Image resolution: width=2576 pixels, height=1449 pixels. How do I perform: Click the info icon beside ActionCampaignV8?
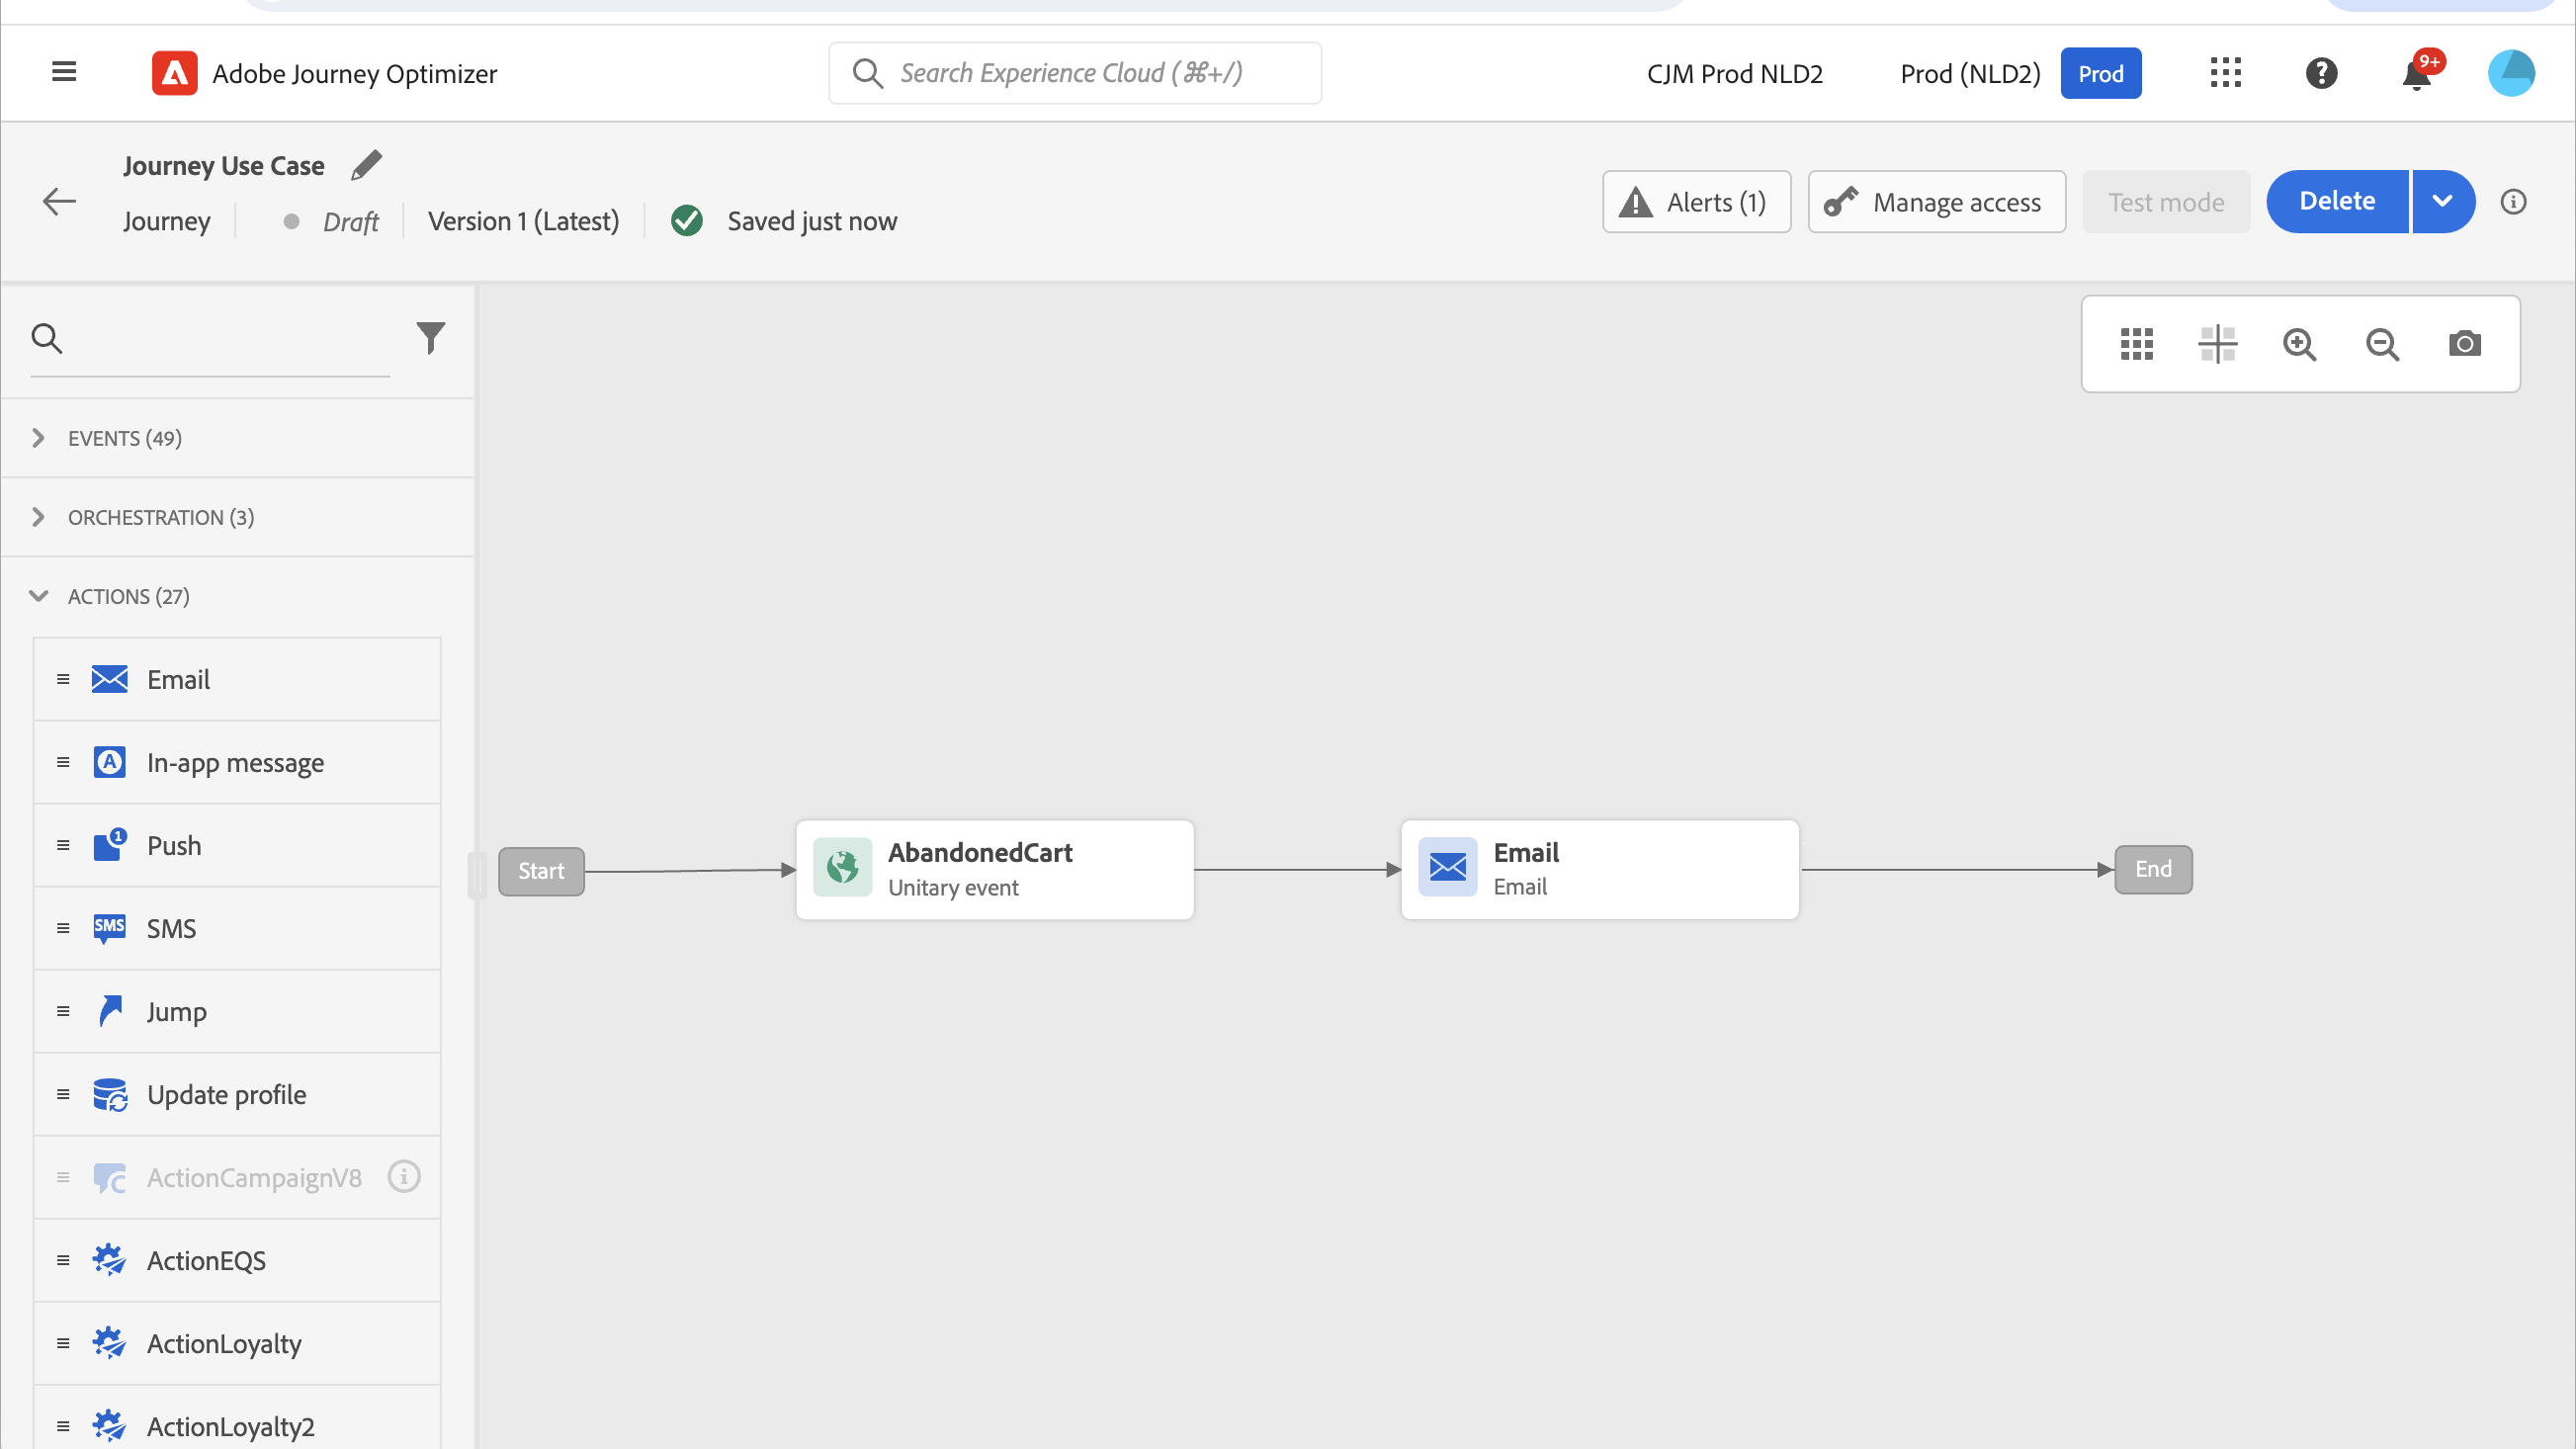point(404,1177)
